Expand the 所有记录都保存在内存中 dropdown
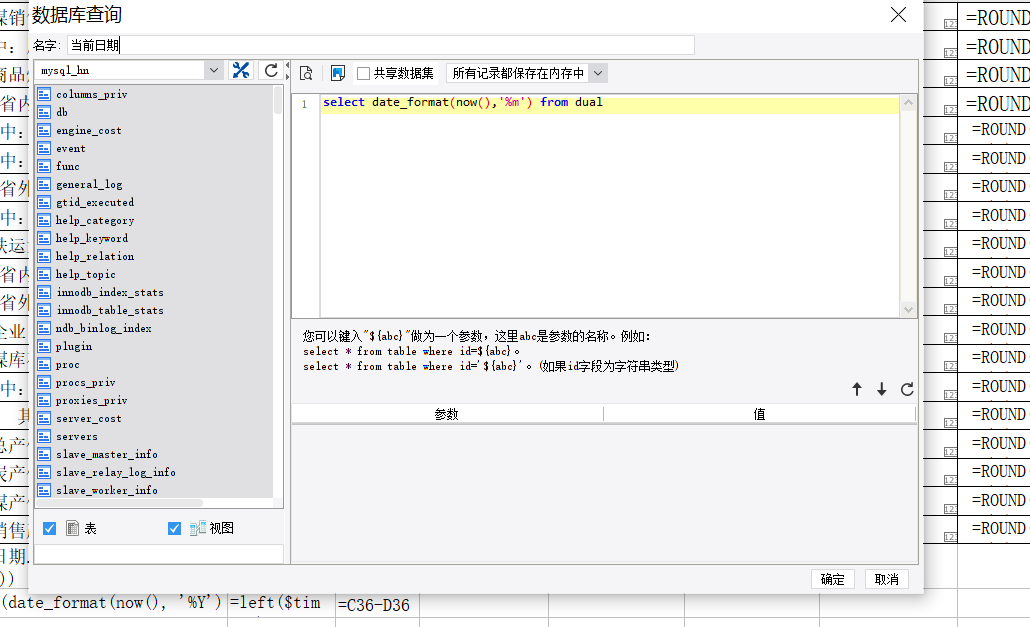This screenshot has width=1030, height=627. [597, 73]
